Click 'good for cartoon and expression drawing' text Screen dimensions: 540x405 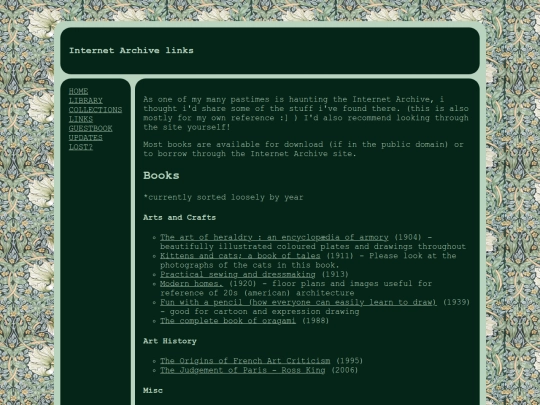tap(264, 312)
